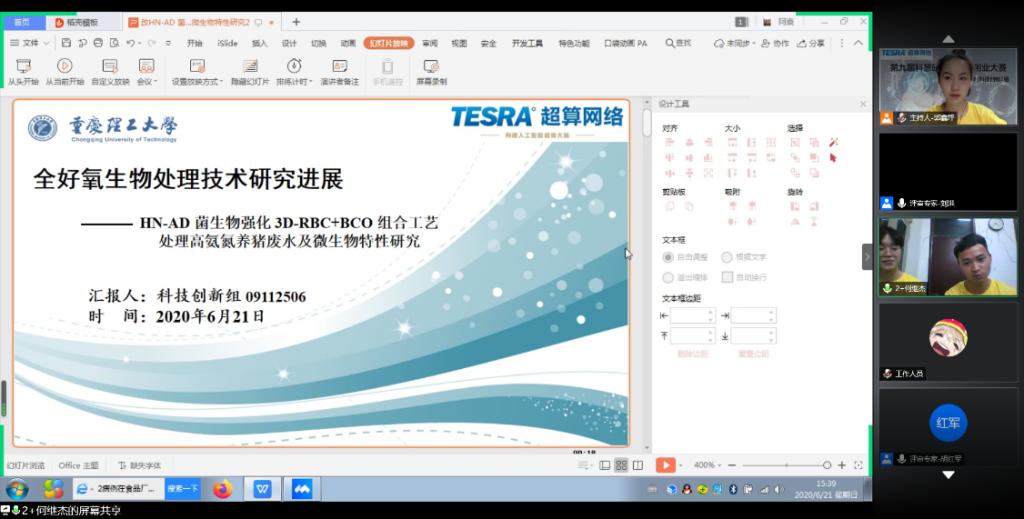Click the top text box margin input field
The height and width of the screenshot is (519, 1024).
coord(693,336)
